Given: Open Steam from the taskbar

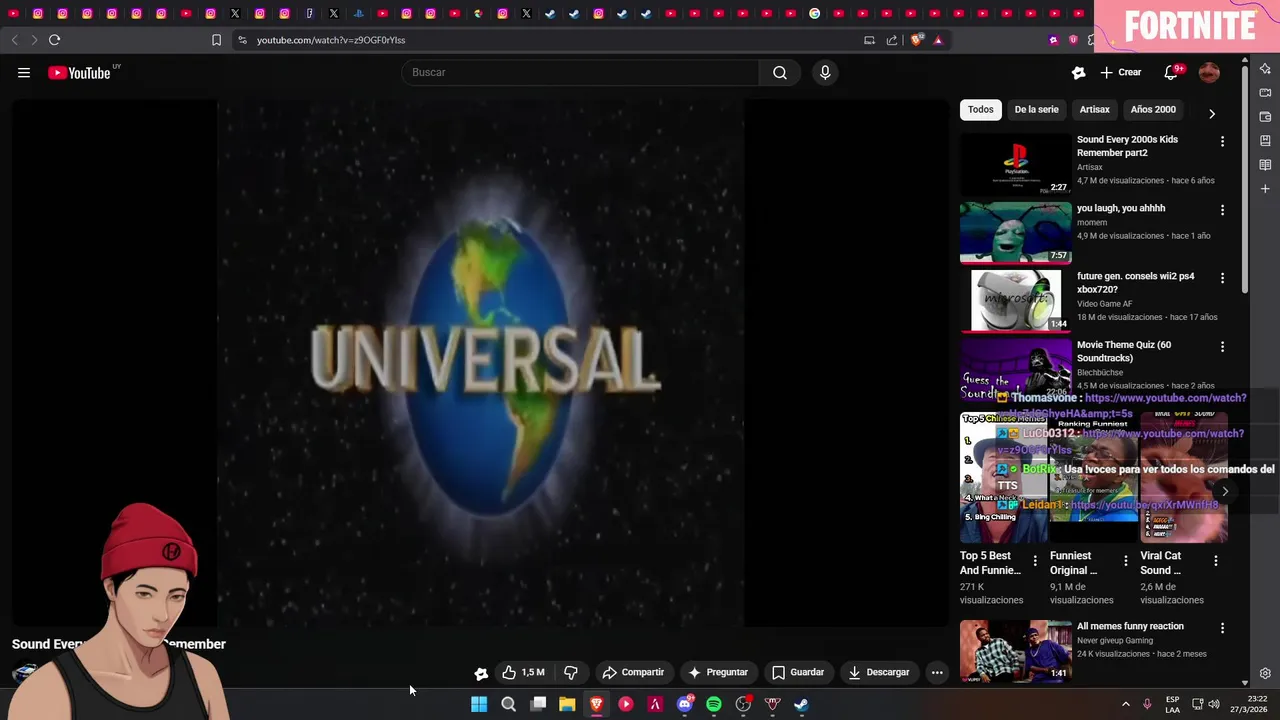Looking at the screenshot, I should [x=801, y=704].
